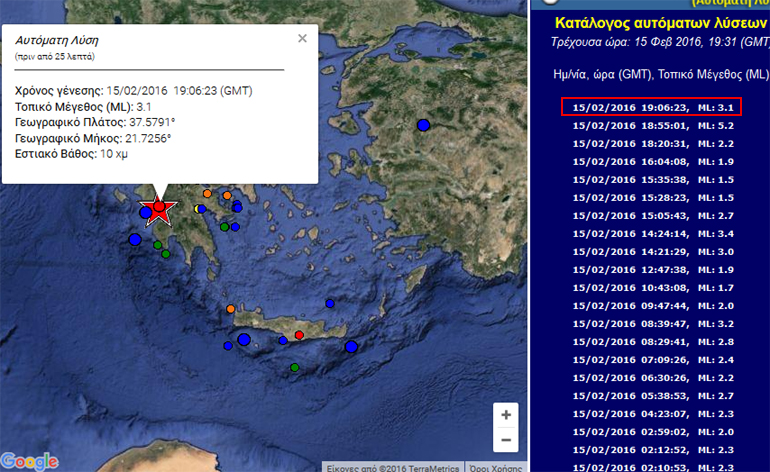Click the red star epicenter marker
The width and height of the screenshot is (770, 472).
(159, 208)
